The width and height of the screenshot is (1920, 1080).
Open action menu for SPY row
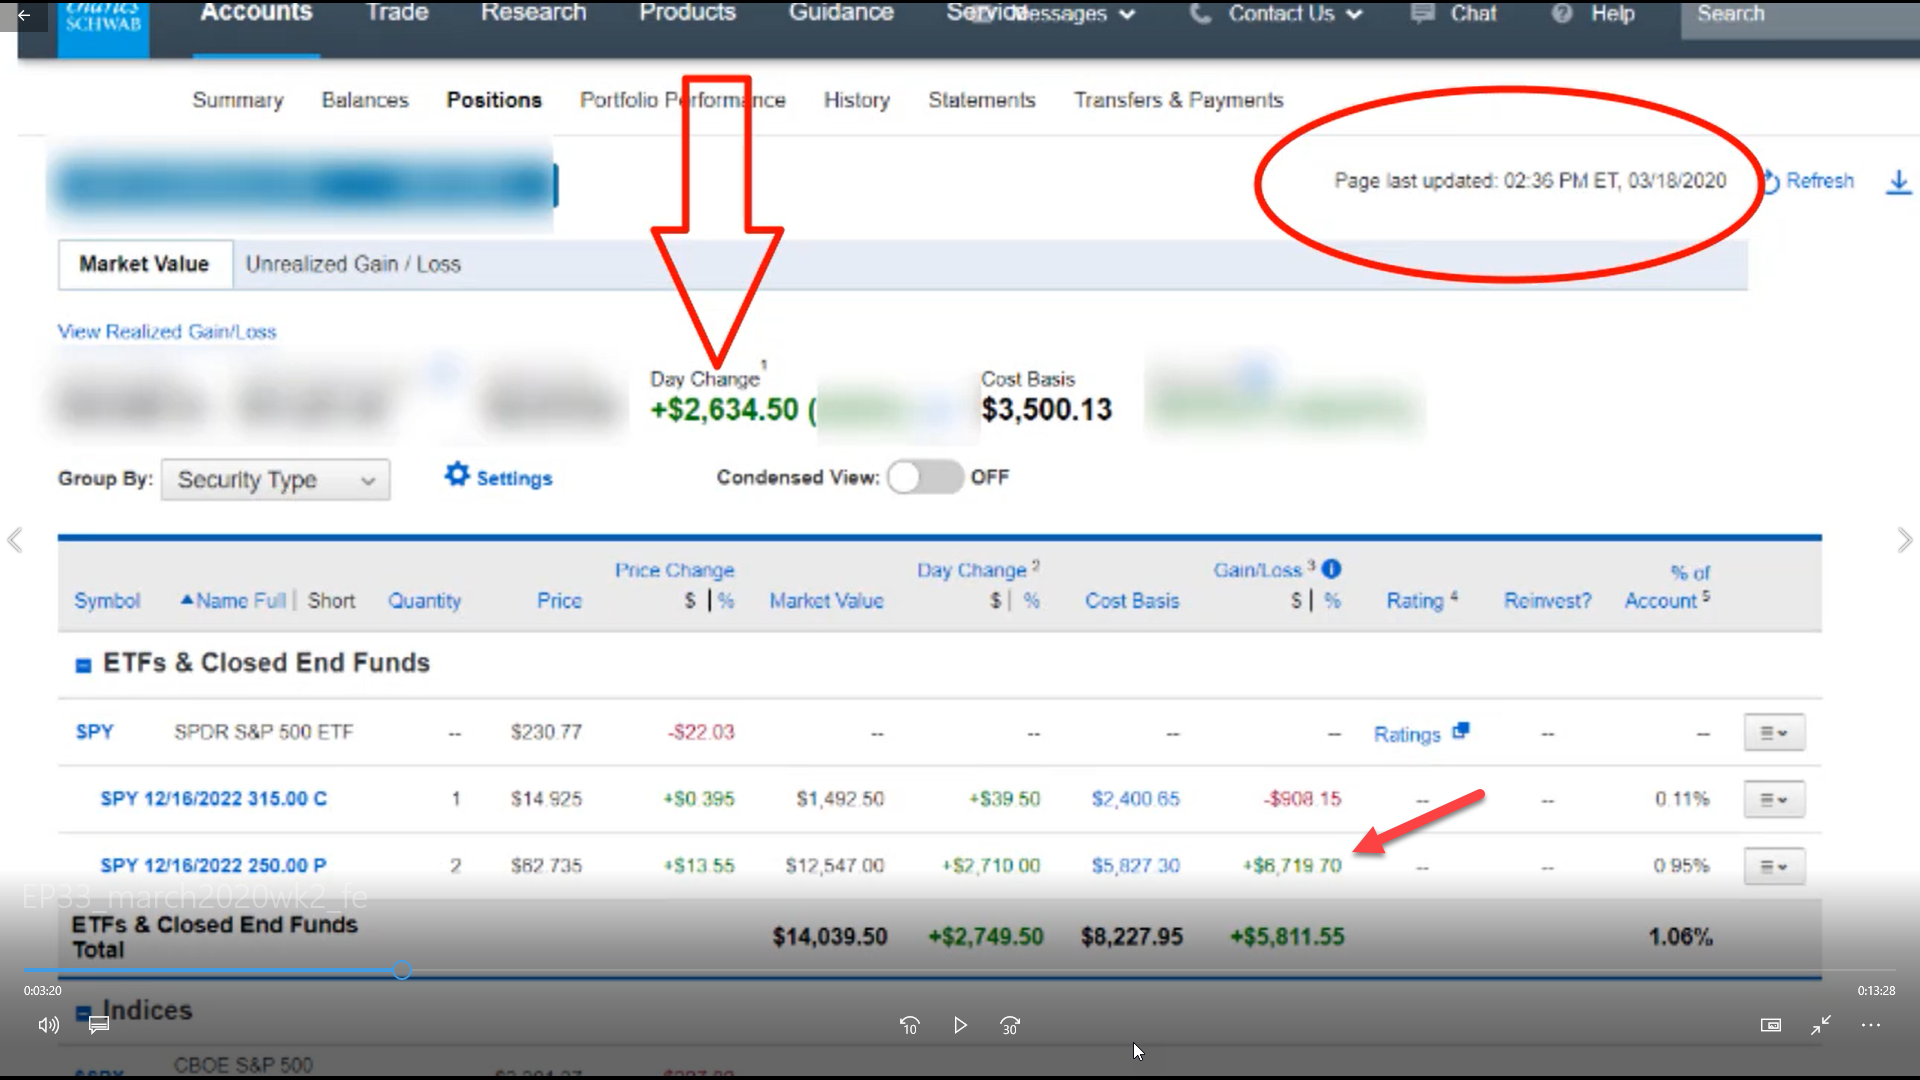click(1774, 732)
